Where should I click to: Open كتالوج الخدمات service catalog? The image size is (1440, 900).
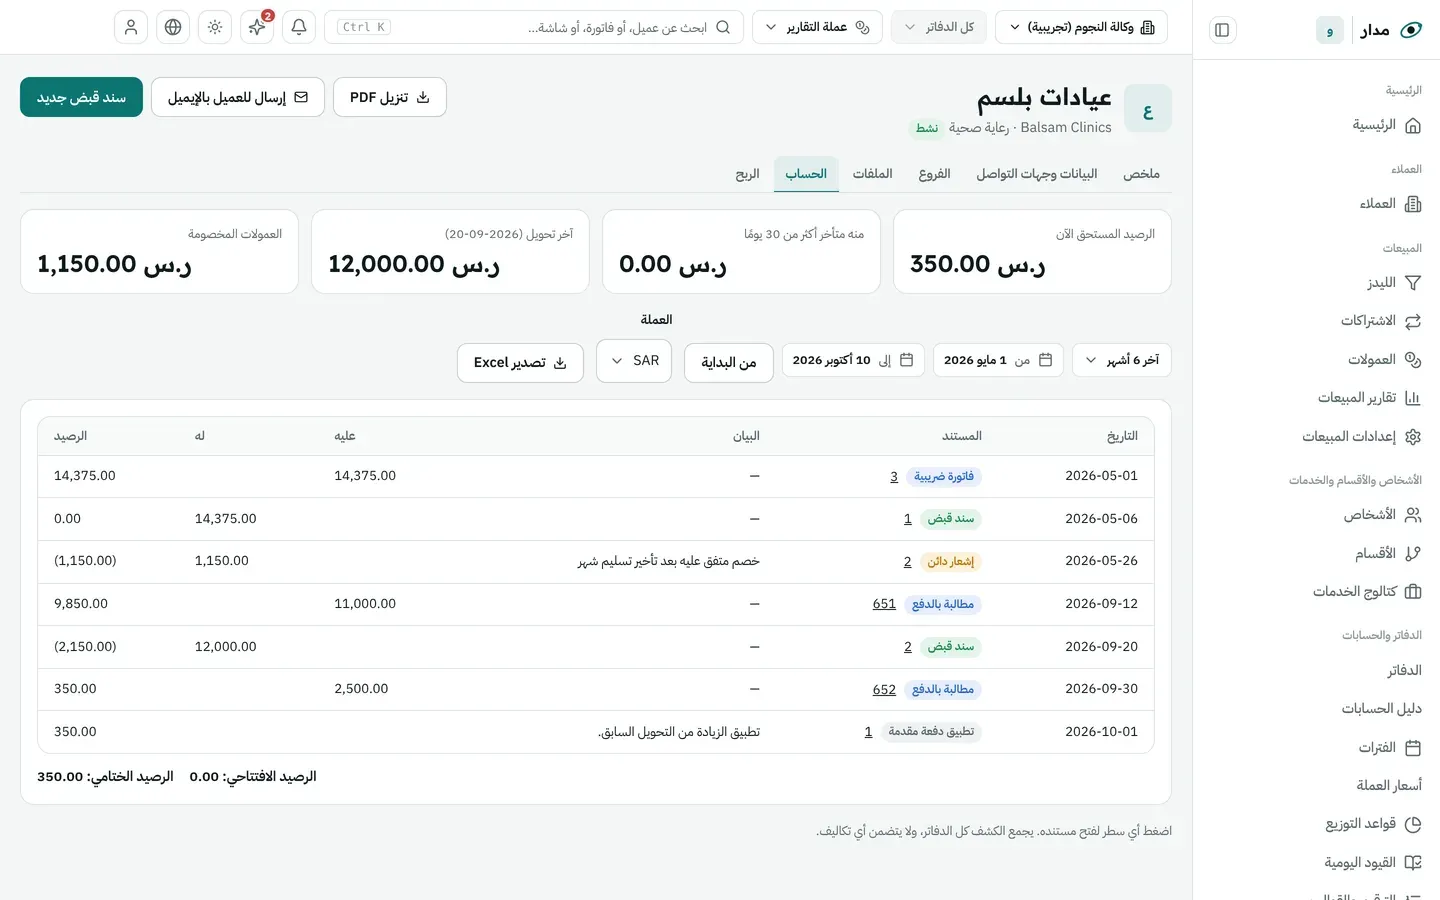tap(1366, 592)
